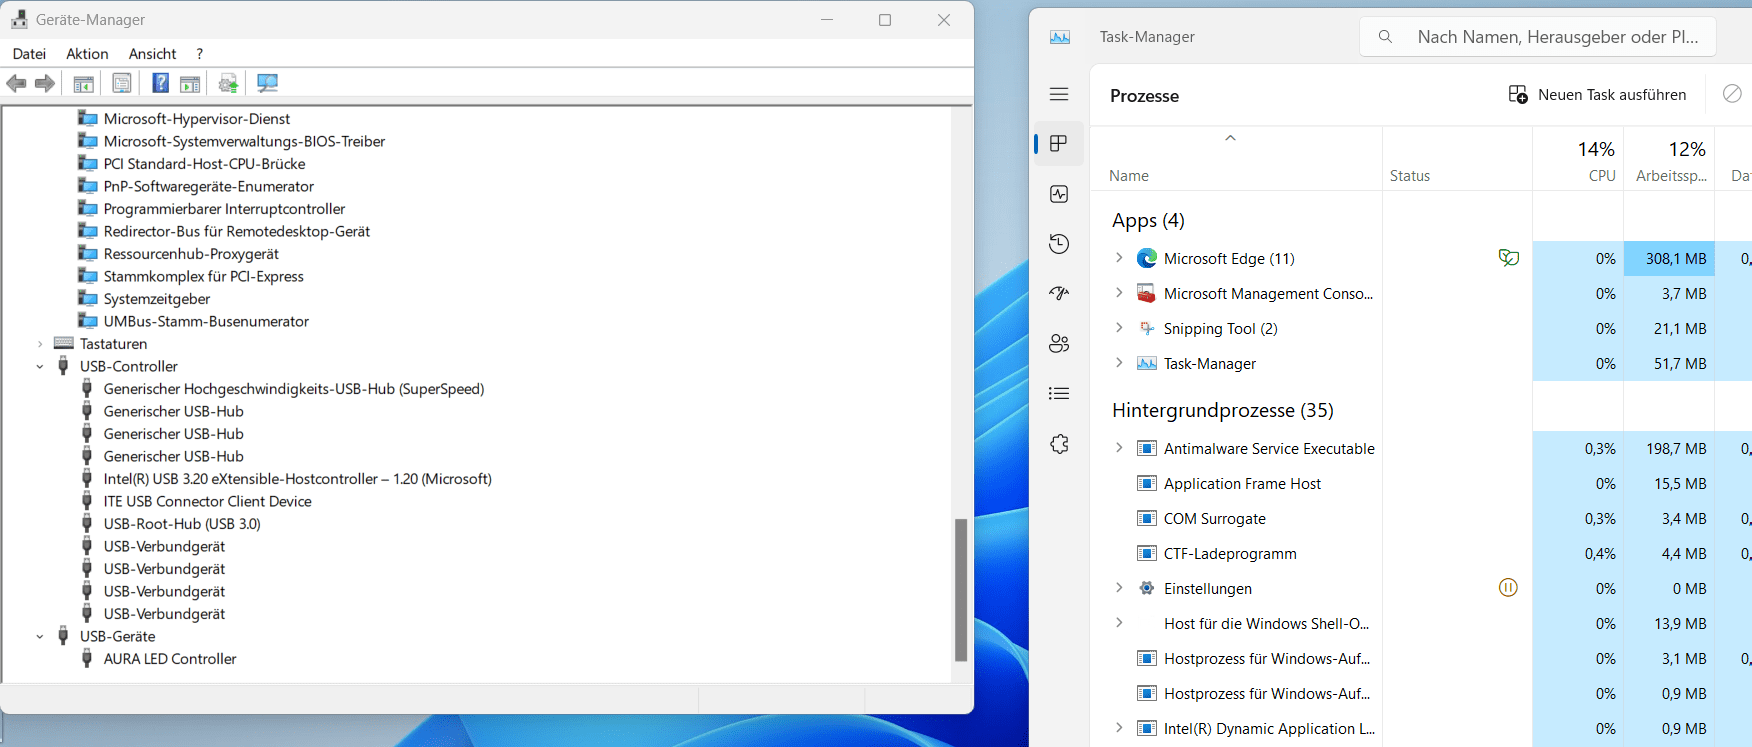Open the users icon in Task-Manager sidebar

pos(1059,344)
